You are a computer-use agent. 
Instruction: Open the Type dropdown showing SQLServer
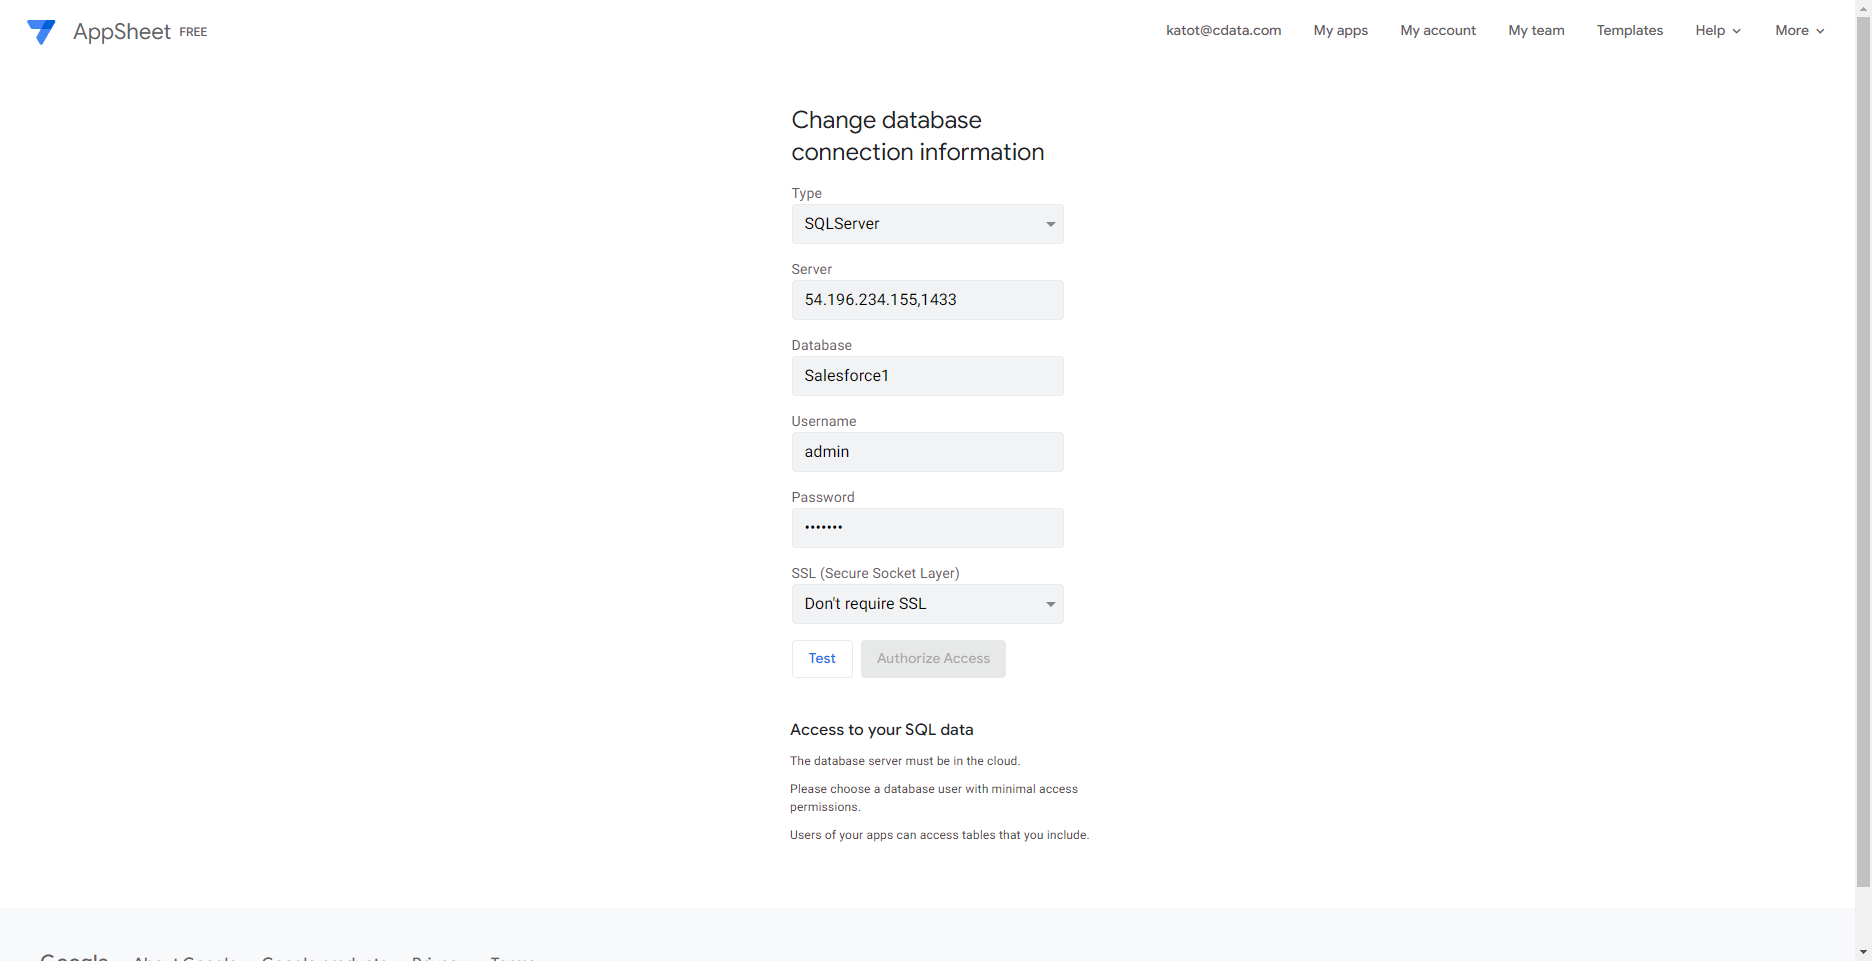tap(927, 224)
